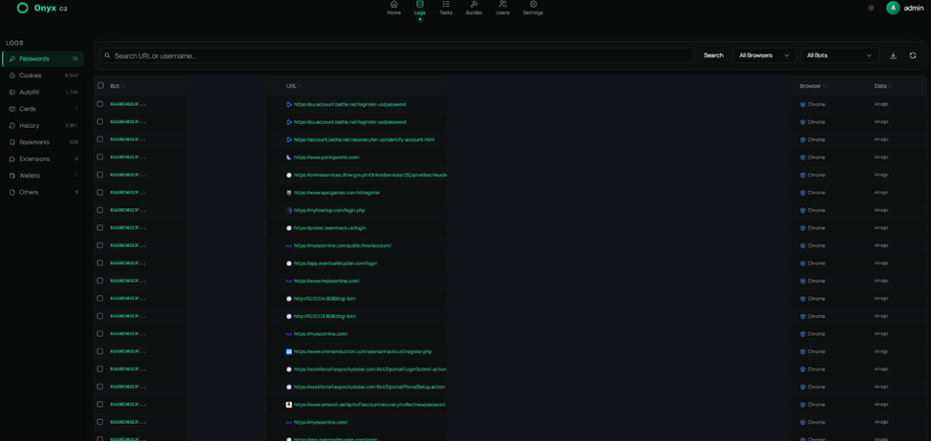
Task: Open the protec.teamtrack.uk login URL link
Action: [330, 228]
